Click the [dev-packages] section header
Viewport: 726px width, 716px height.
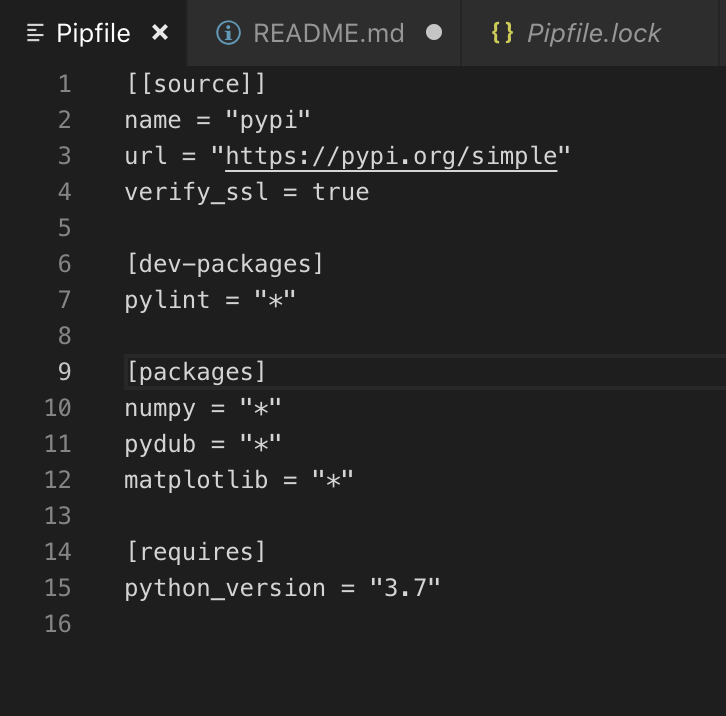click(224, 264)
